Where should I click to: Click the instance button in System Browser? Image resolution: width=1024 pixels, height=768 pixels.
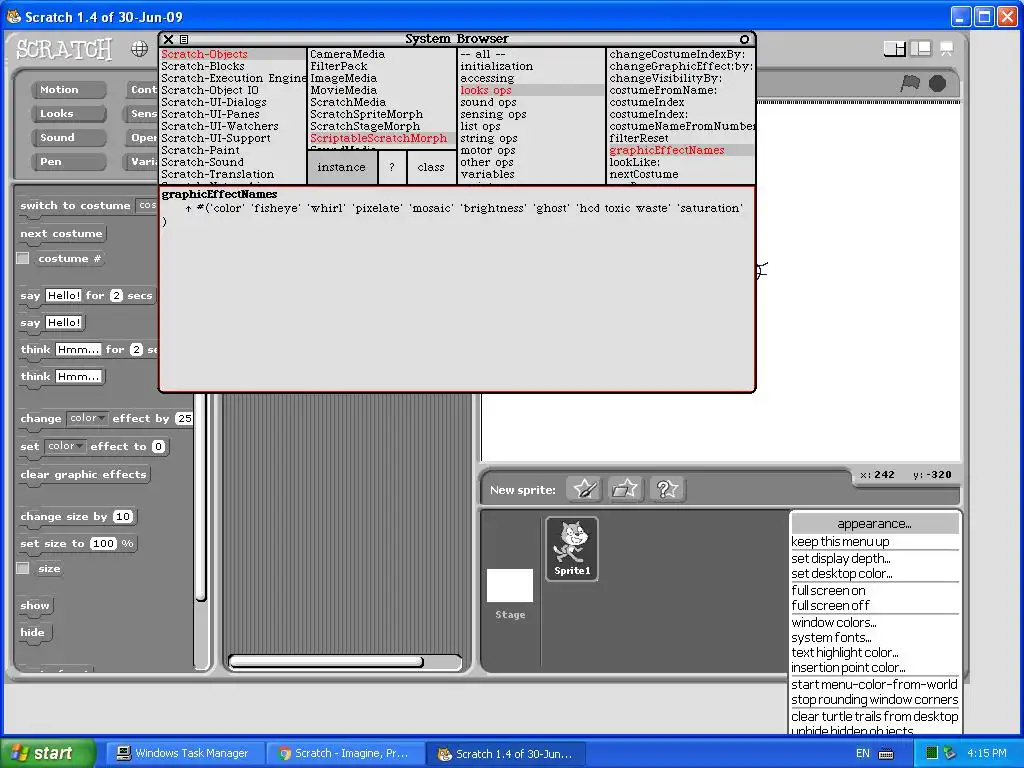[342, 167]
